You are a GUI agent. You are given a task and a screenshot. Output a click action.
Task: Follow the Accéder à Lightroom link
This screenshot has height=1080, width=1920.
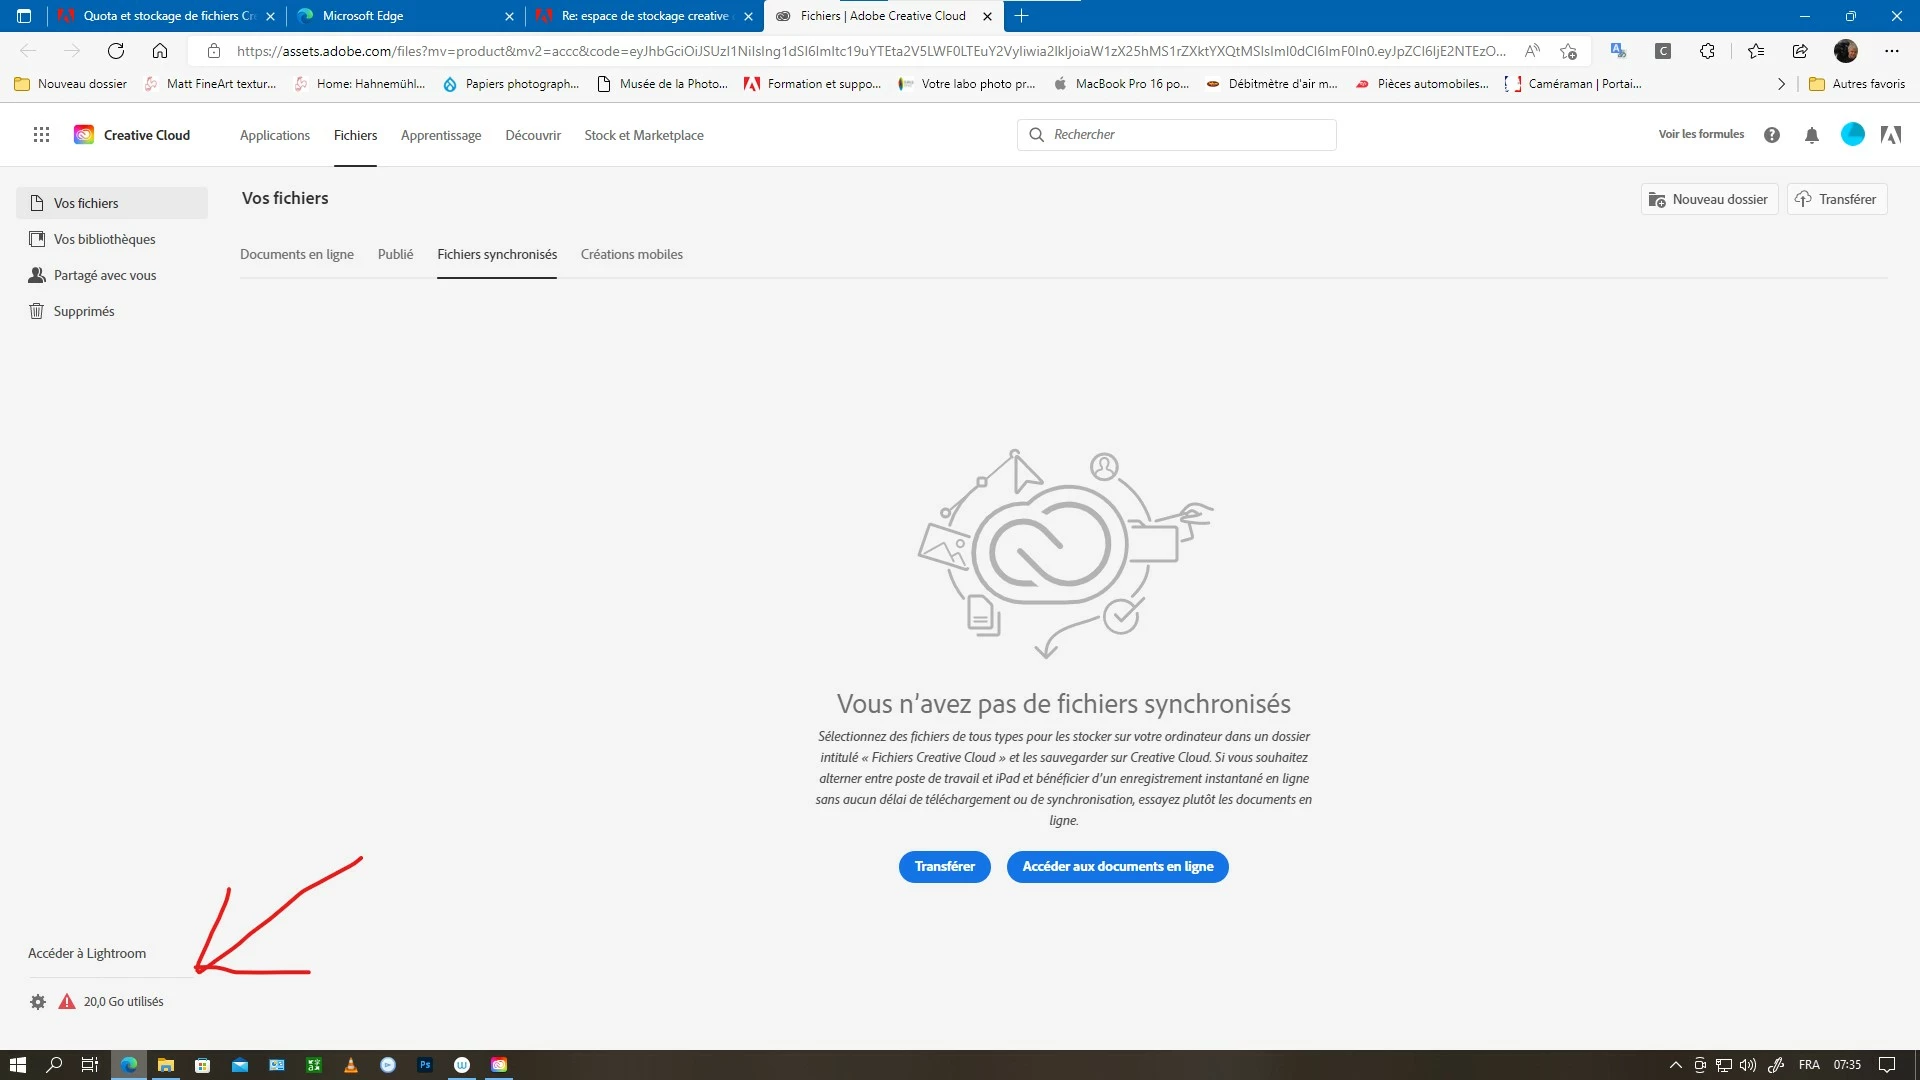87,954
